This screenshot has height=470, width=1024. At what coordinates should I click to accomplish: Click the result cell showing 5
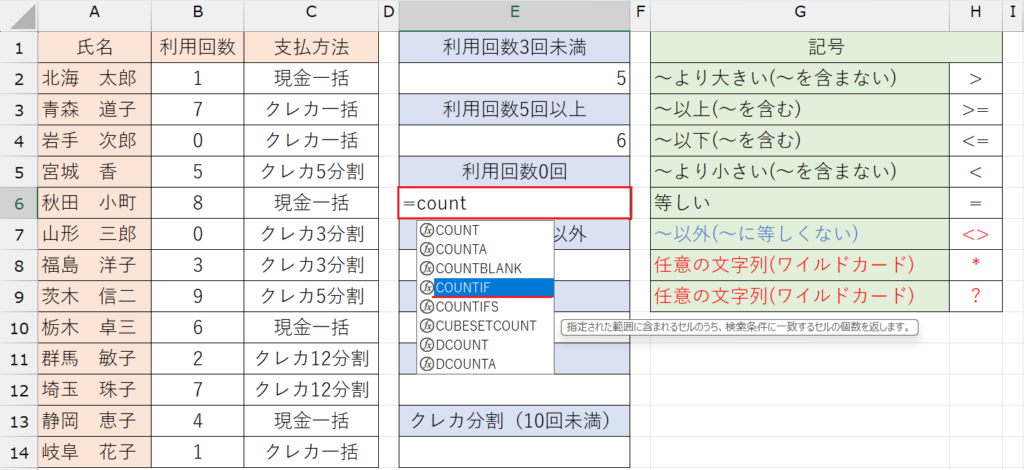point(515,79)
